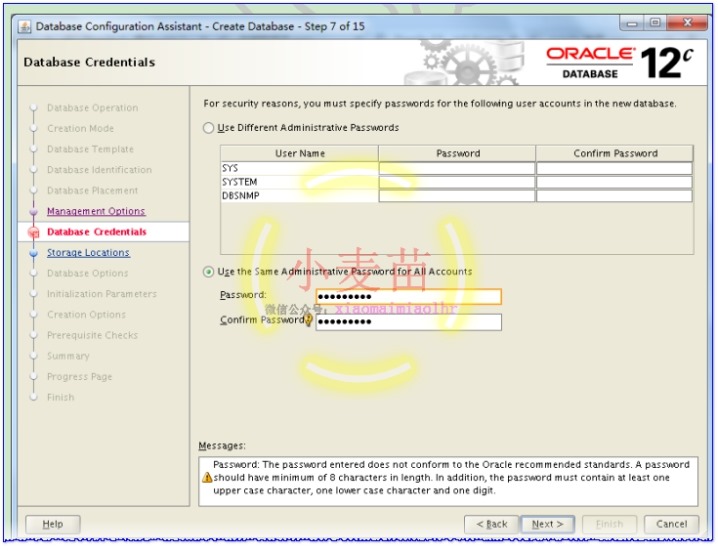Click the disabled Finish button
This screenshot has height=551, width=718.
click(609, 524)
